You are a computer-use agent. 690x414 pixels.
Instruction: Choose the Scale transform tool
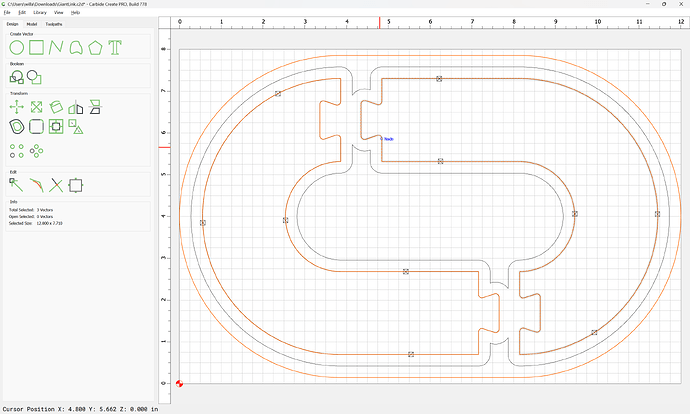[37, 107]
